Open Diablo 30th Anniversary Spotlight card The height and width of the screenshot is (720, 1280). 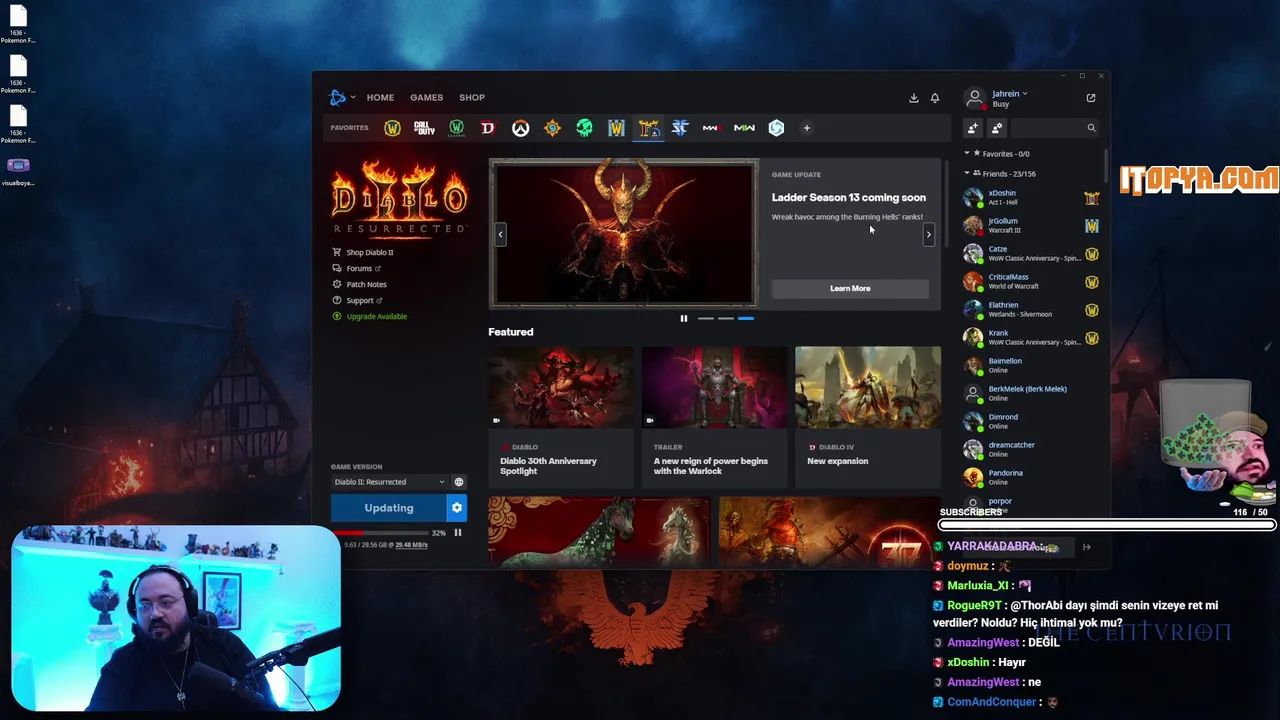click(x=560, y=417)
